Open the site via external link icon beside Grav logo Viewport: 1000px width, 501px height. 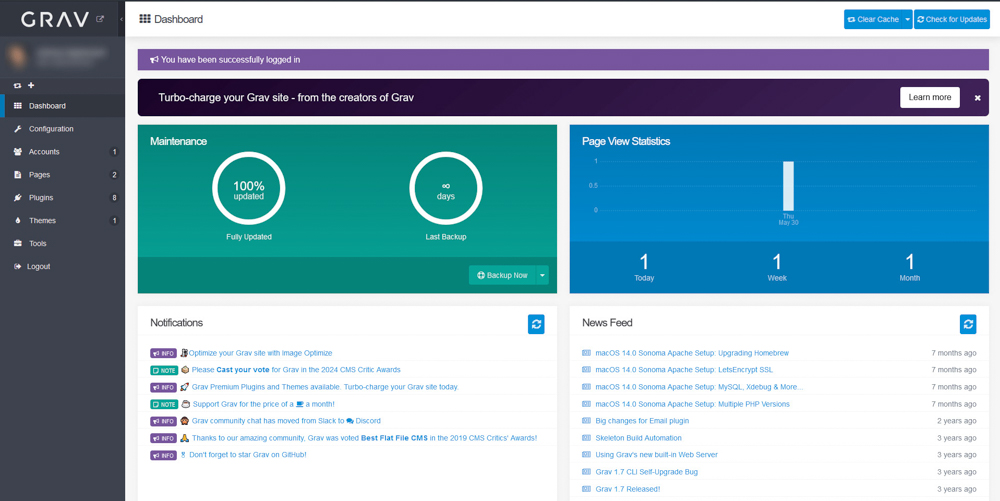coord(99,19)
